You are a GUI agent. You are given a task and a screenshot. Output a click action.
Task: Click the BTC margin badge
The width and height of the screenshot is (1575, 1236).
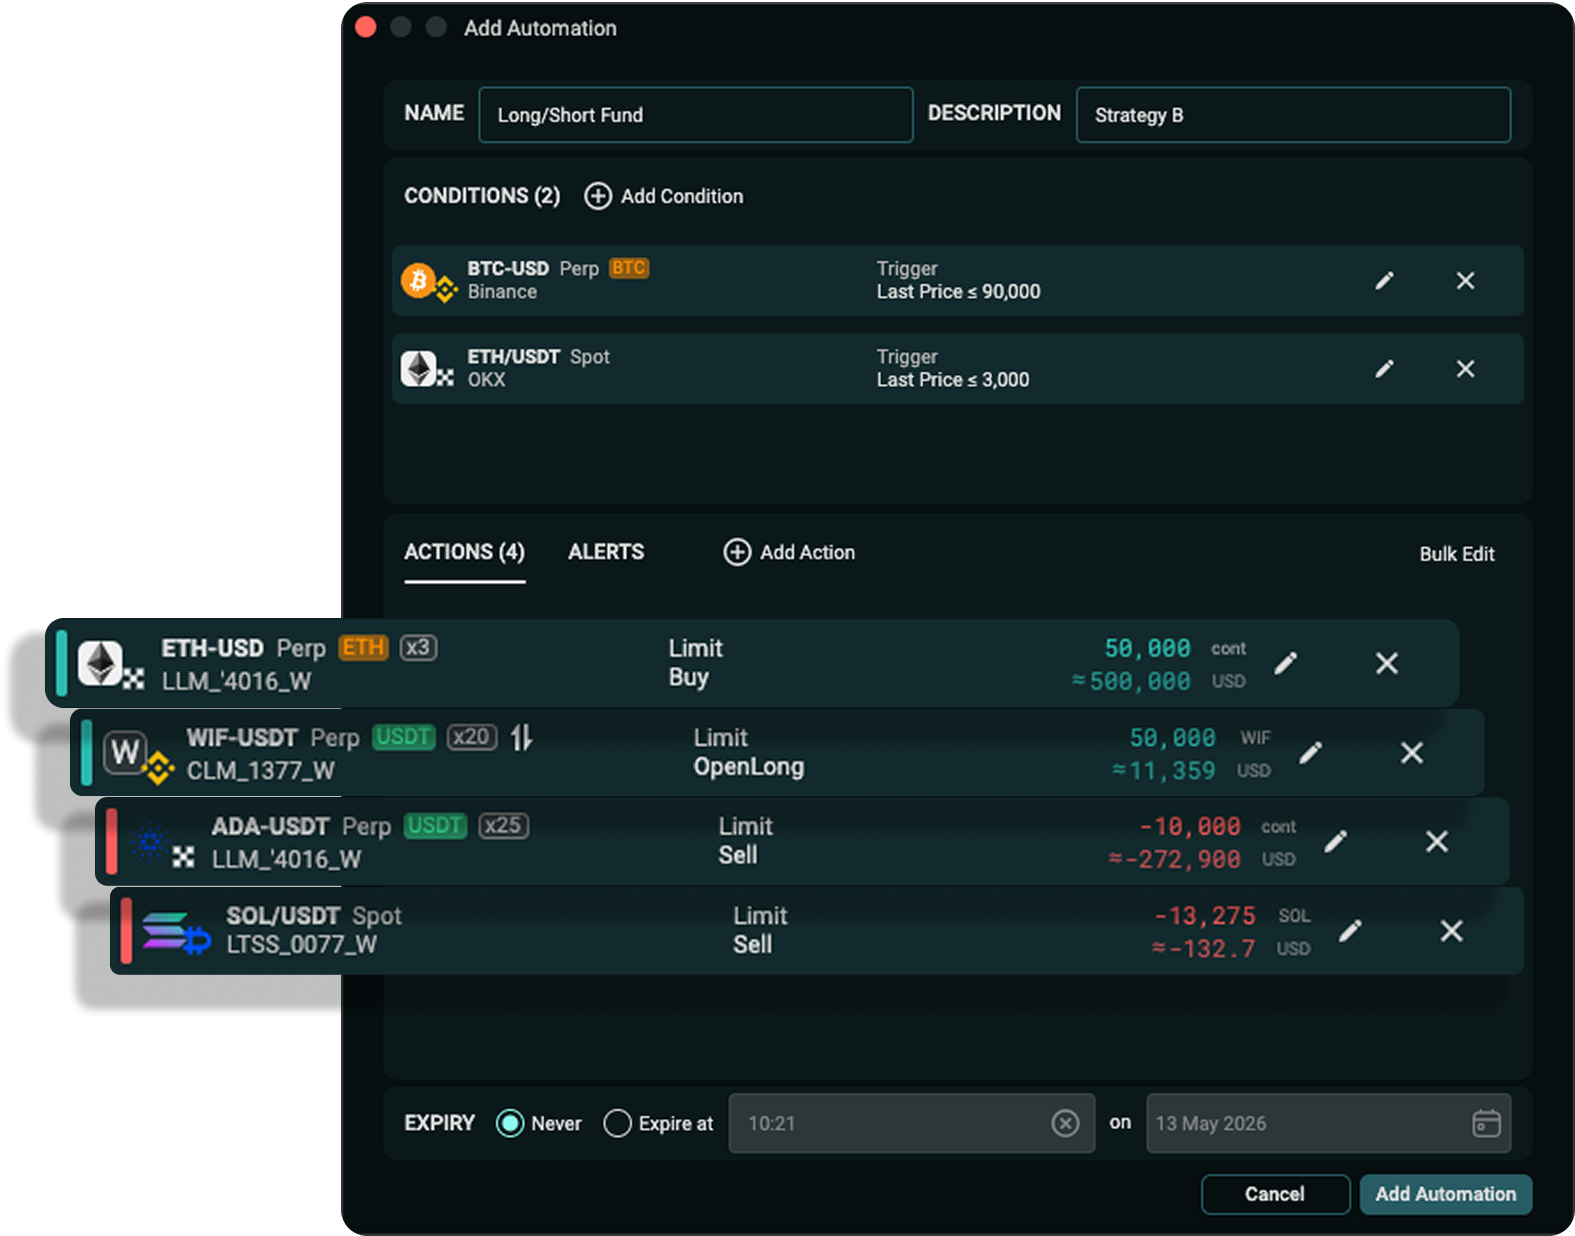(629, 268)
